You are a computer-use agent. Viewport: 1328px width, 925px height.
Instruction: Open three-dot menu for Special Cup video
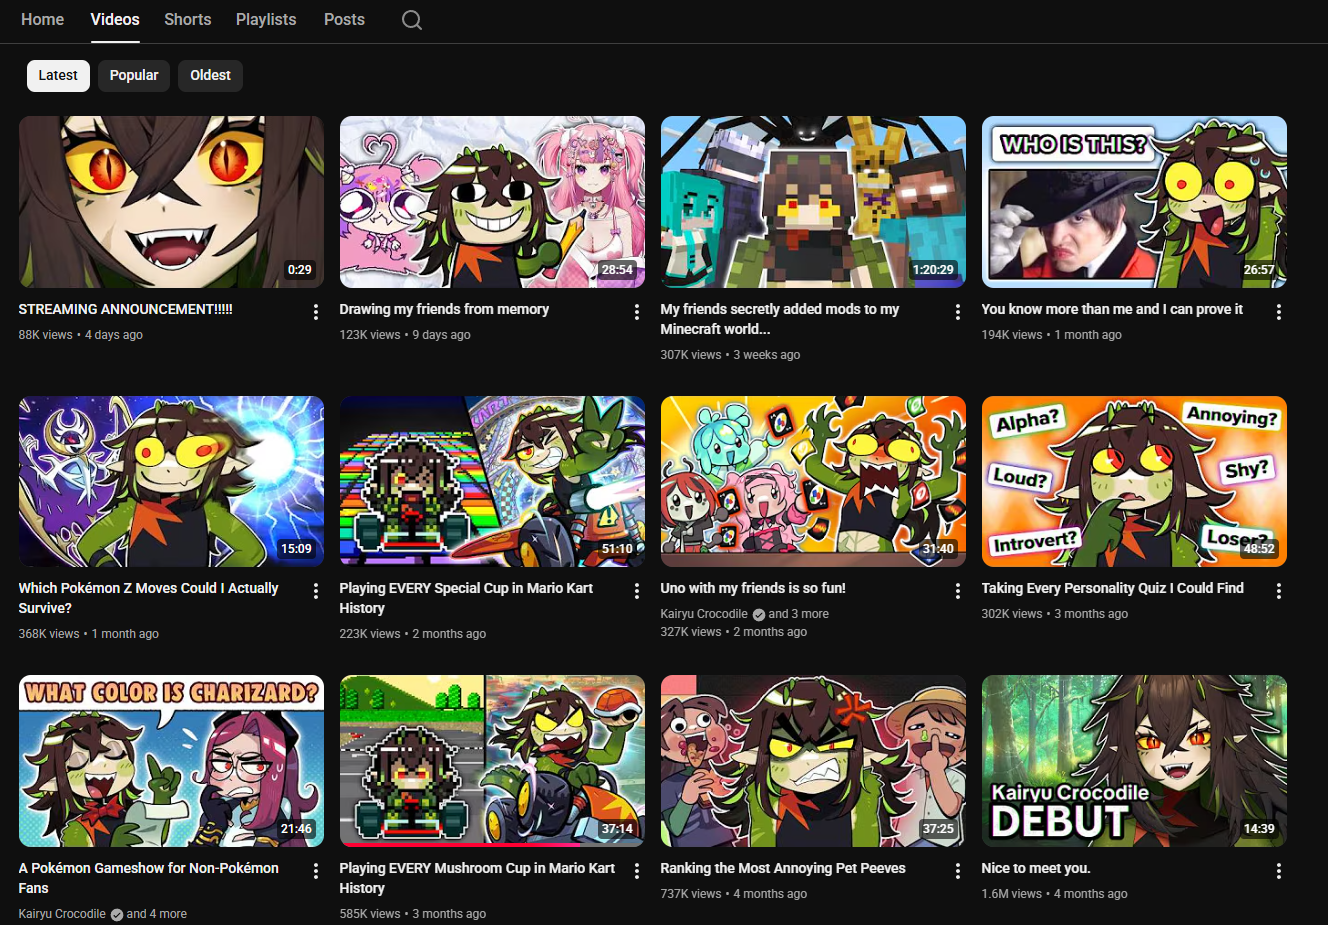pyautogui.click(x=637, y=591)
